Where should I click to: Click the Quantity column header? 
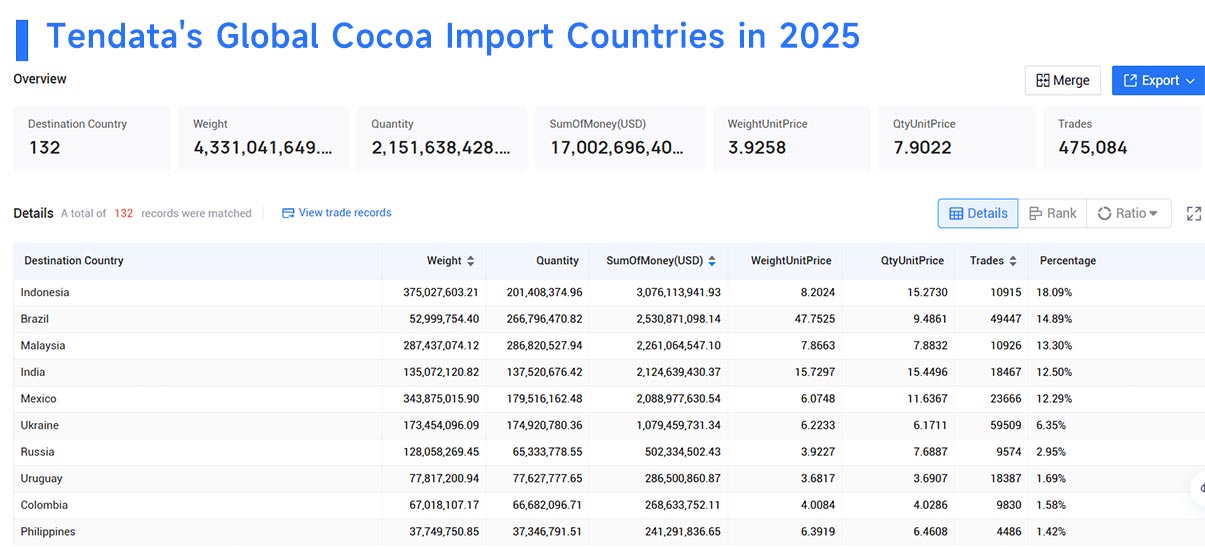(557, 261)
